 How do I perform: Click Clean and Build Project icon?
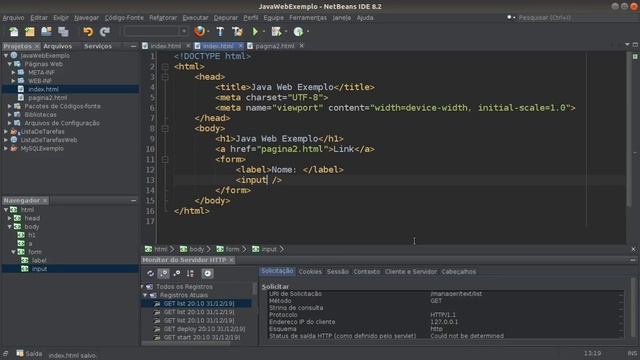tap(237, 31)
